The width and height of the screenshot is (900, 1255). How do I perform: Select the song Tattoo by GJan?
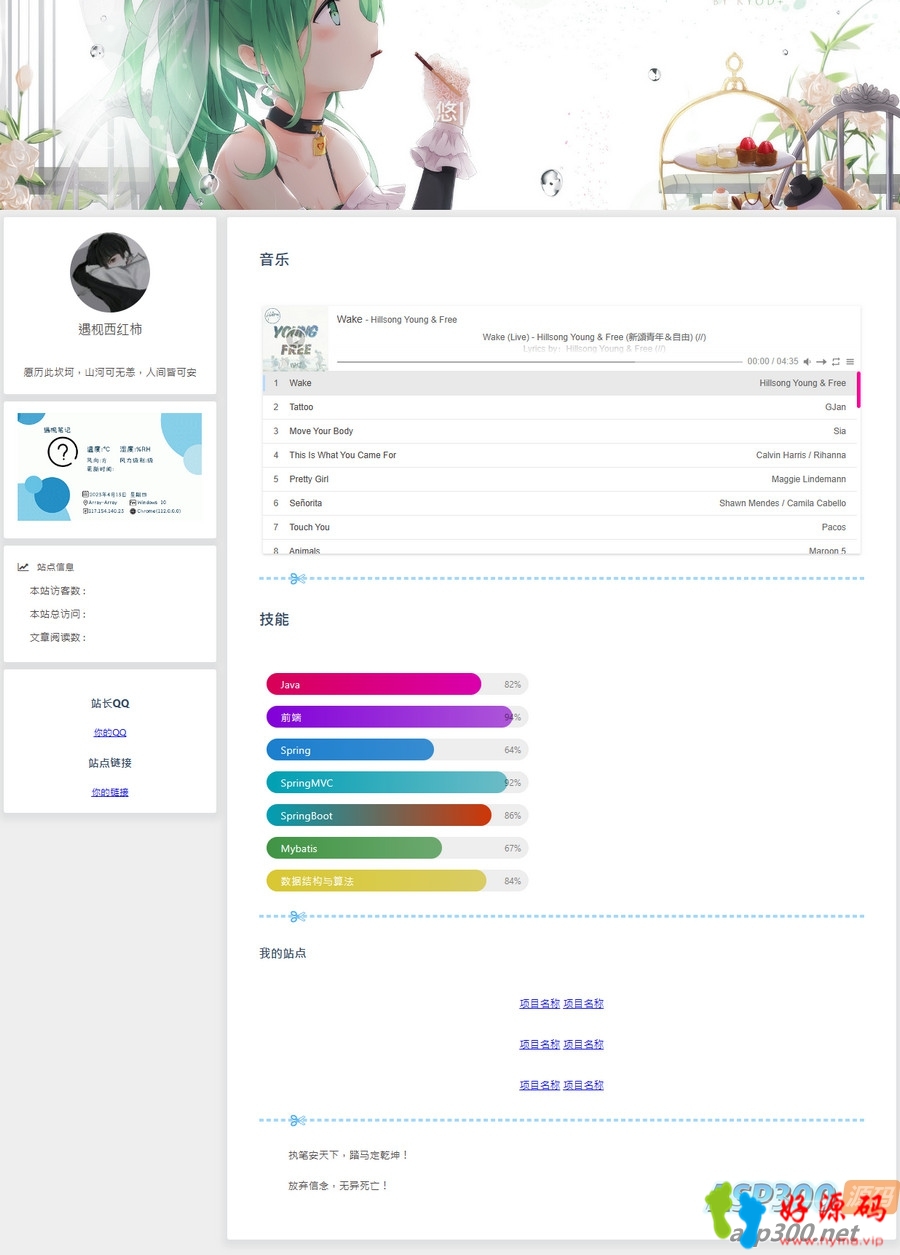pyautogui.click(x=560, y=407)
